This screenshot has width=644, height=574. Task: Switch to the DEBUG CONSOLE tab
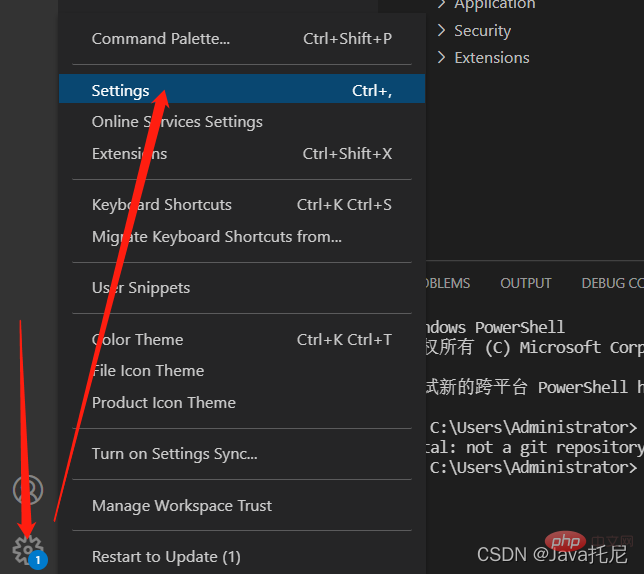pos(612,283)
